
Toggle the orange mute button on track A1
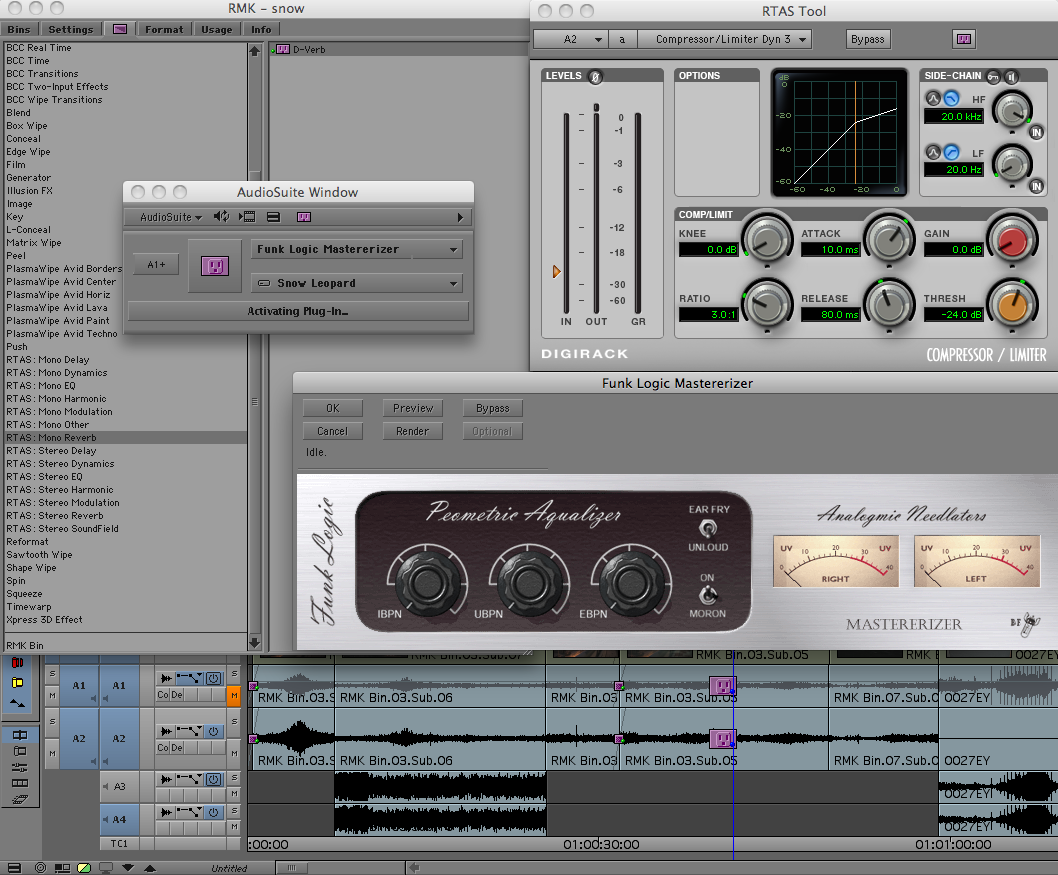tap(234, 695)
